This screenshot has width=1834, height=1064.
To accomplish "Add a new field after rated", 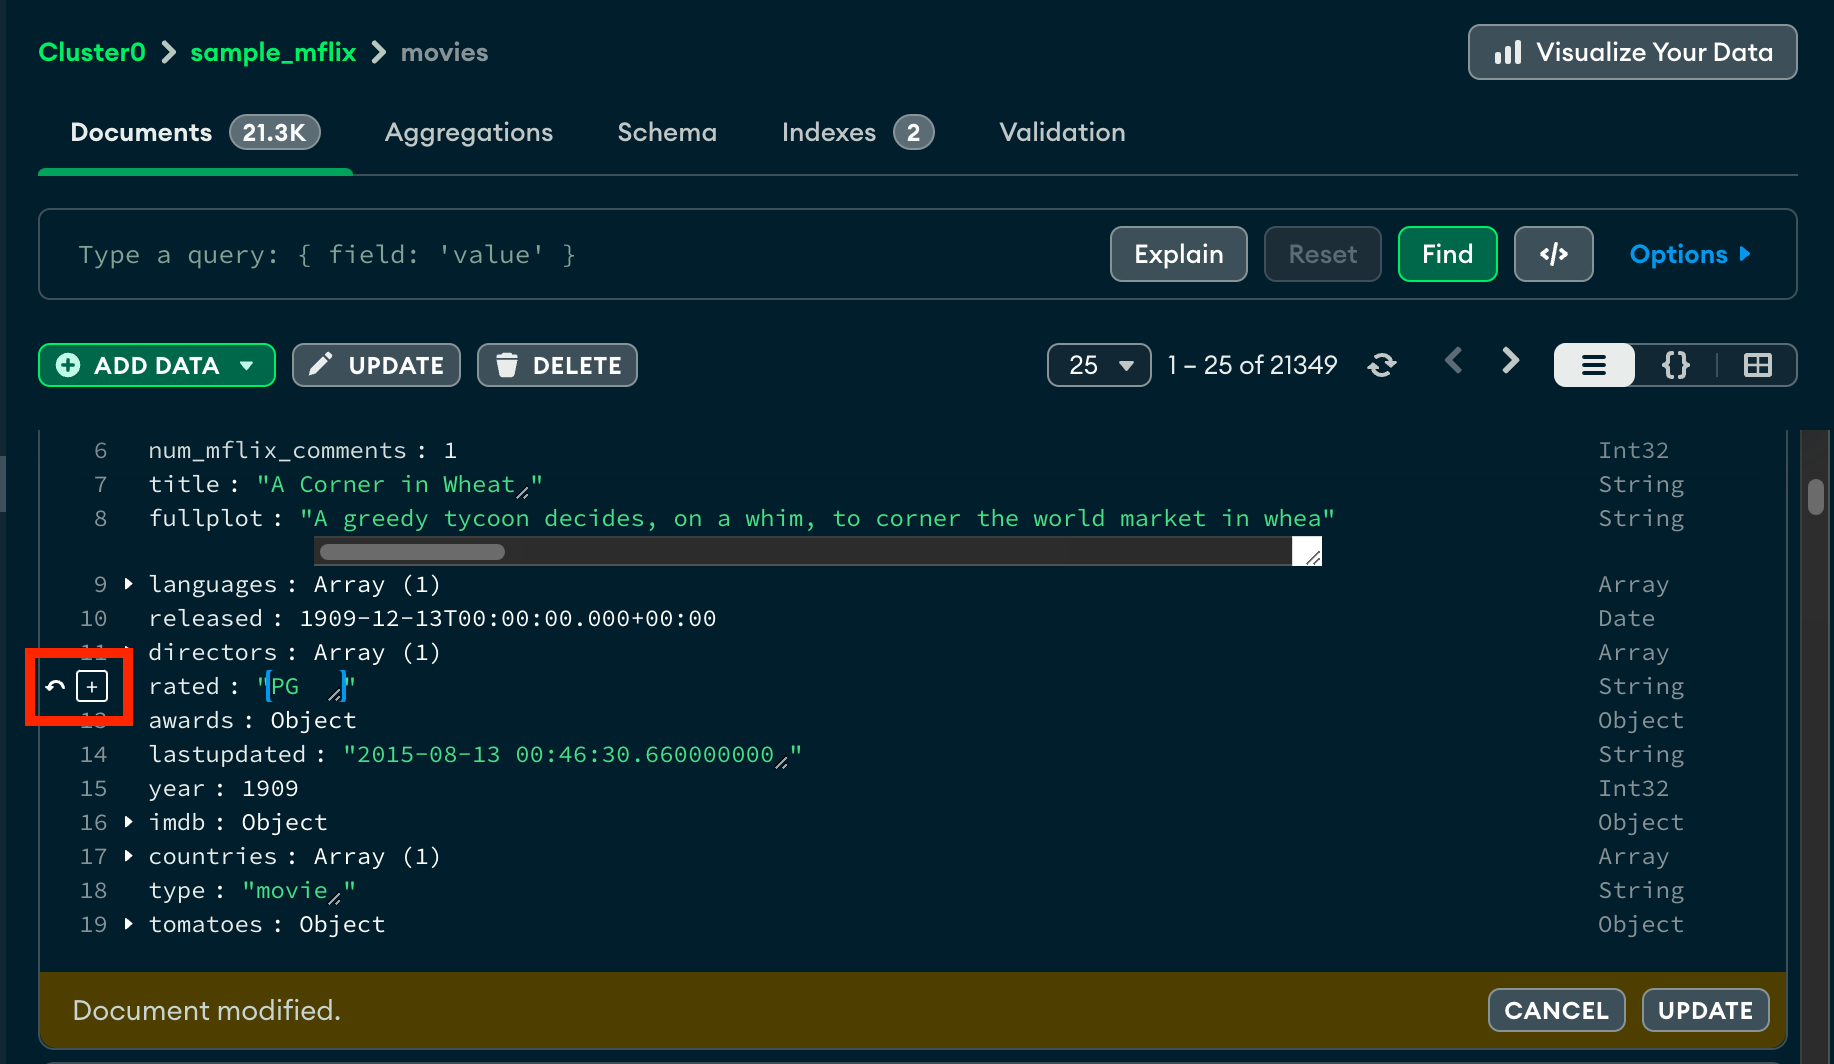I will tap(93, 686).
